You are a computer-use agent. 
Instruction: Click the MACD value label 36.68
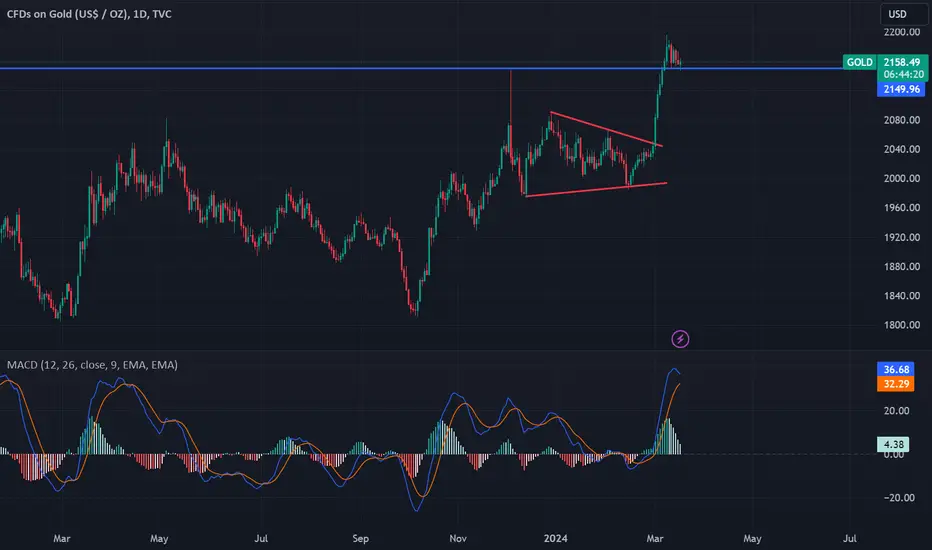tap(896, 369)
